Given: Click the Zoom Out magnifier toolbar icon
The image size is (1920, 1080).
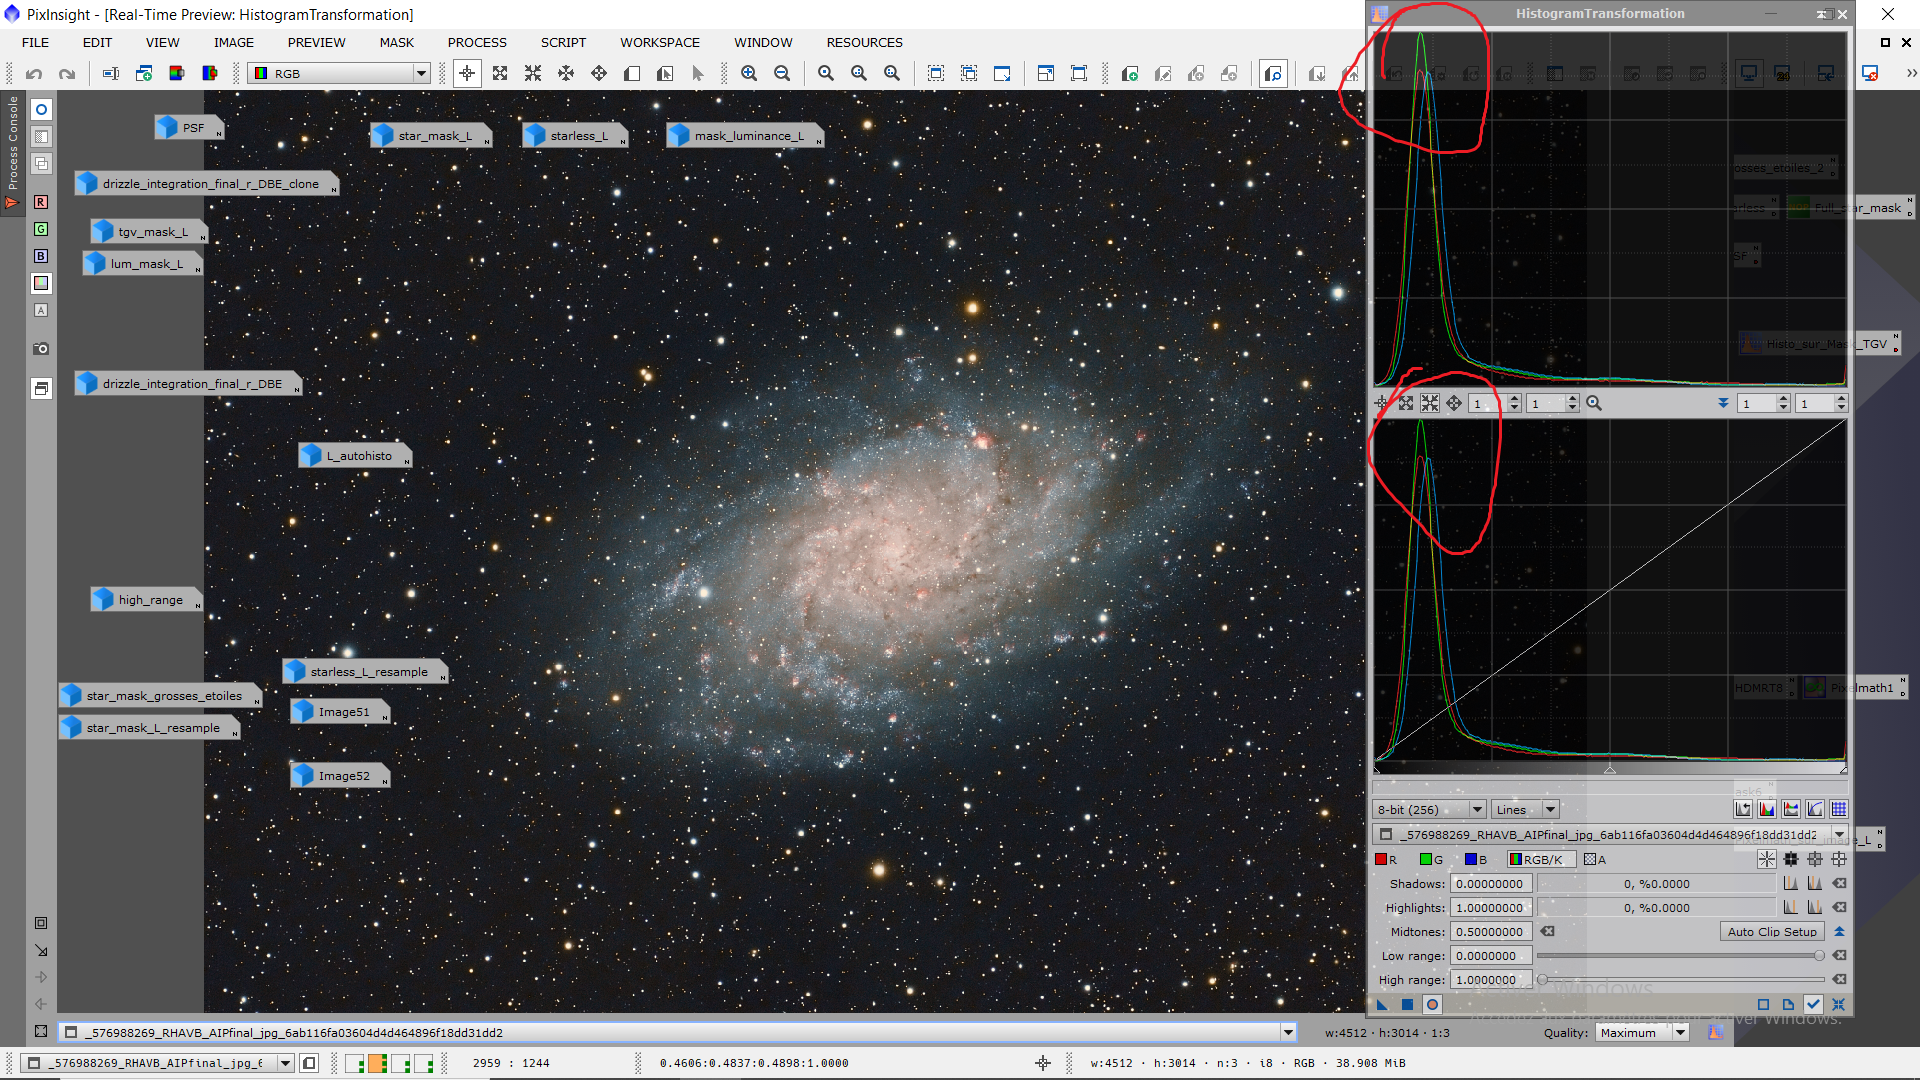Looking at the screenshot, I should [x=782, y=73].
